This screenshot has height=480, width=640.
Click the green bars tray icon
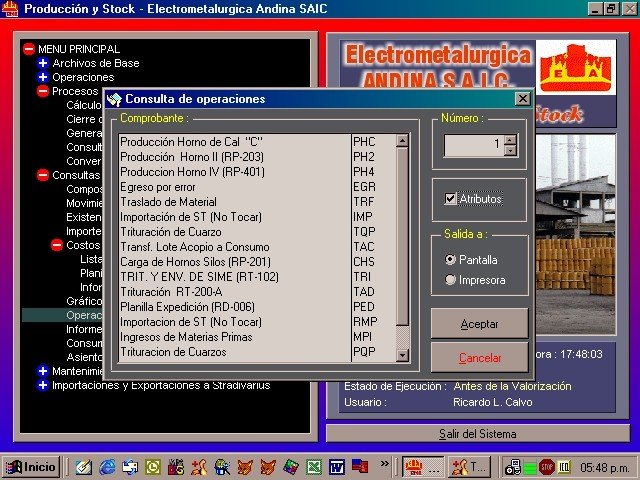529,468
